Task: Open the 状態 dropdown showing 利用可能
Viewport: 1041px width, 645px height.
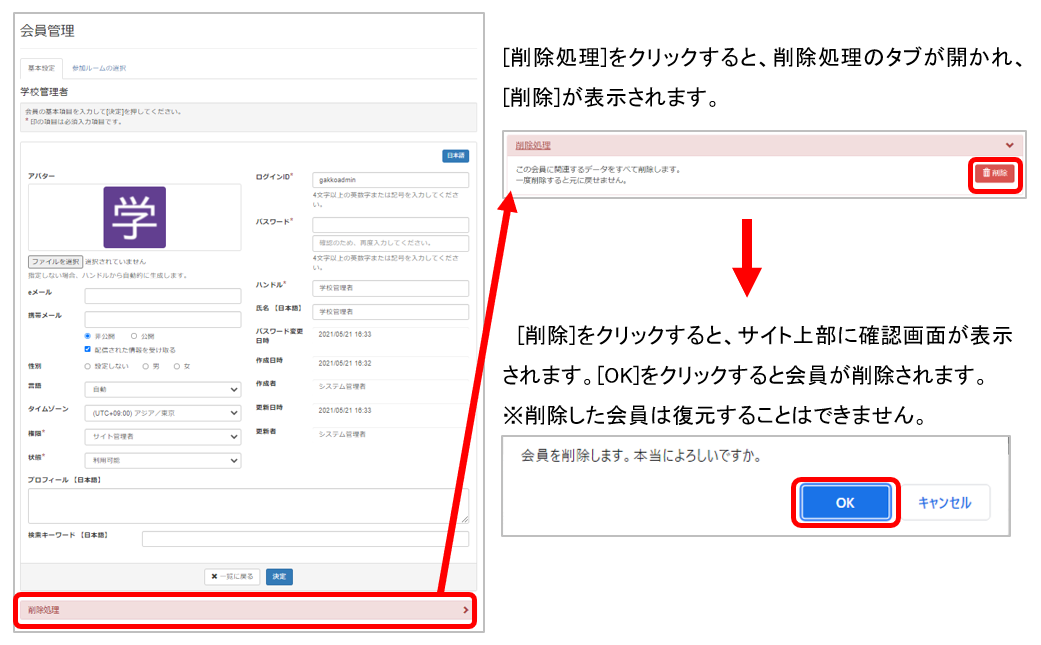Action: coord(162,460)
